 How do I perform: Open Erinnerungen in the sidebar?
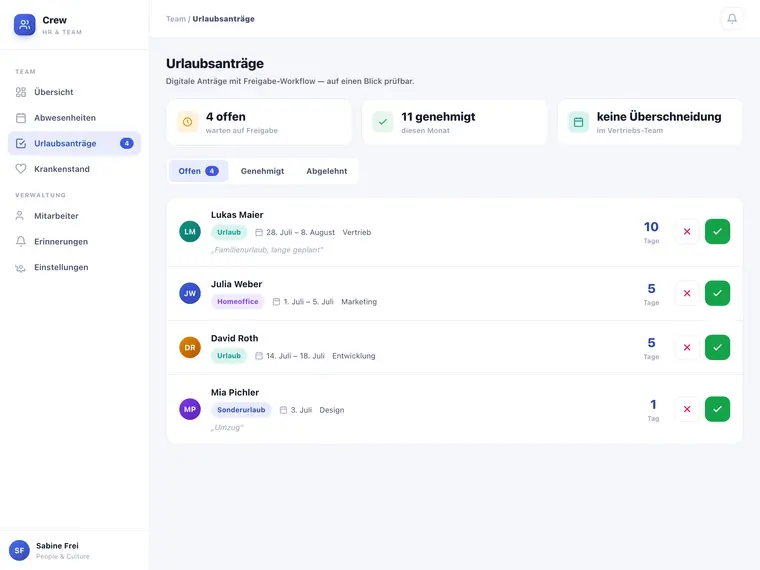74,241
